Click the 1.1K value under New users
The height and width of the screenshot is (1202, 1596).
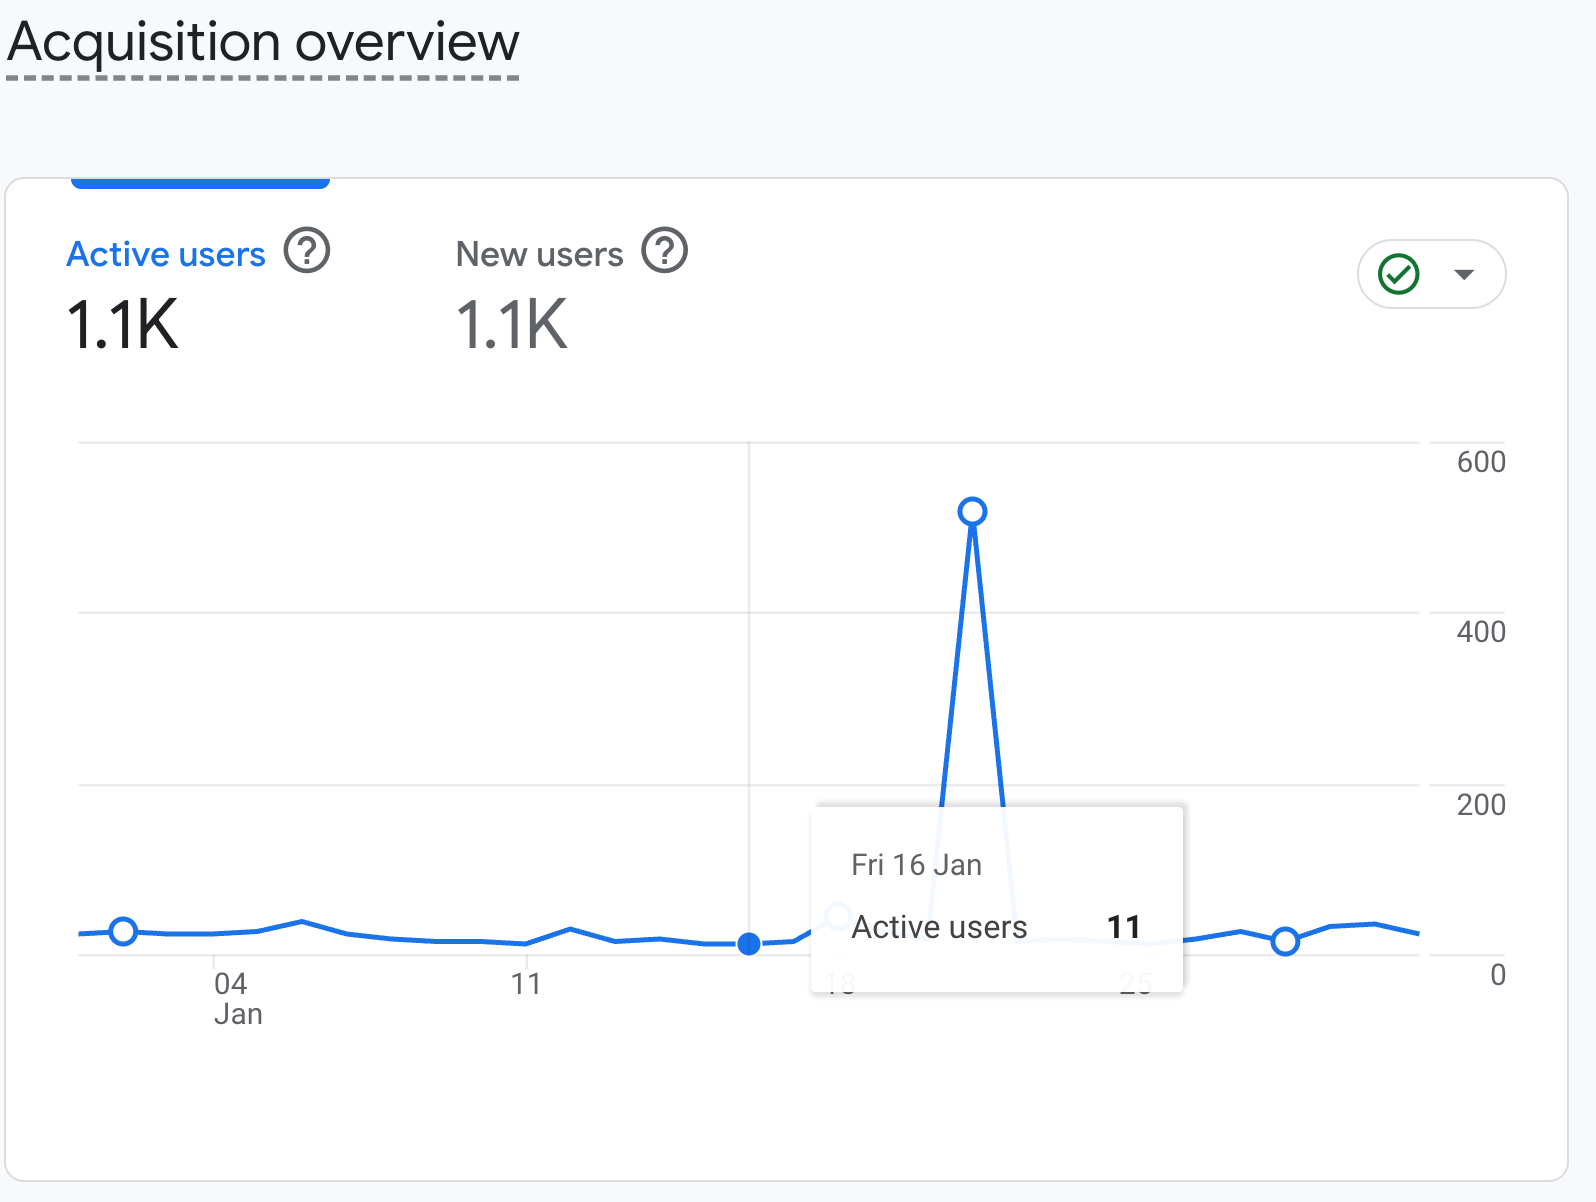click(511, 325)
